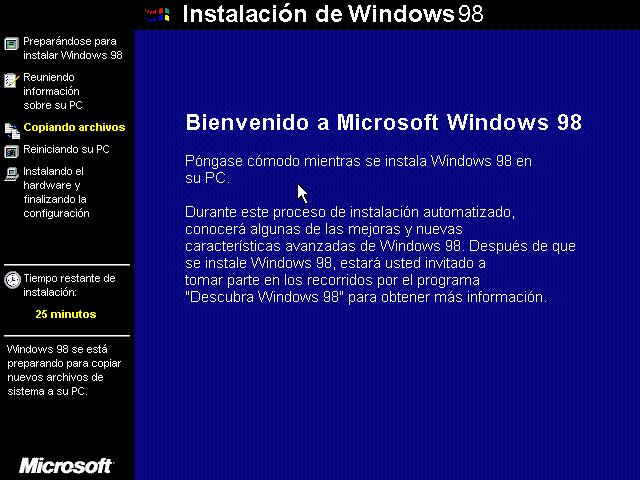Select the Instalando el hardware step text
The height and width of the screenshot is (480, 640).
pos(56,192)
